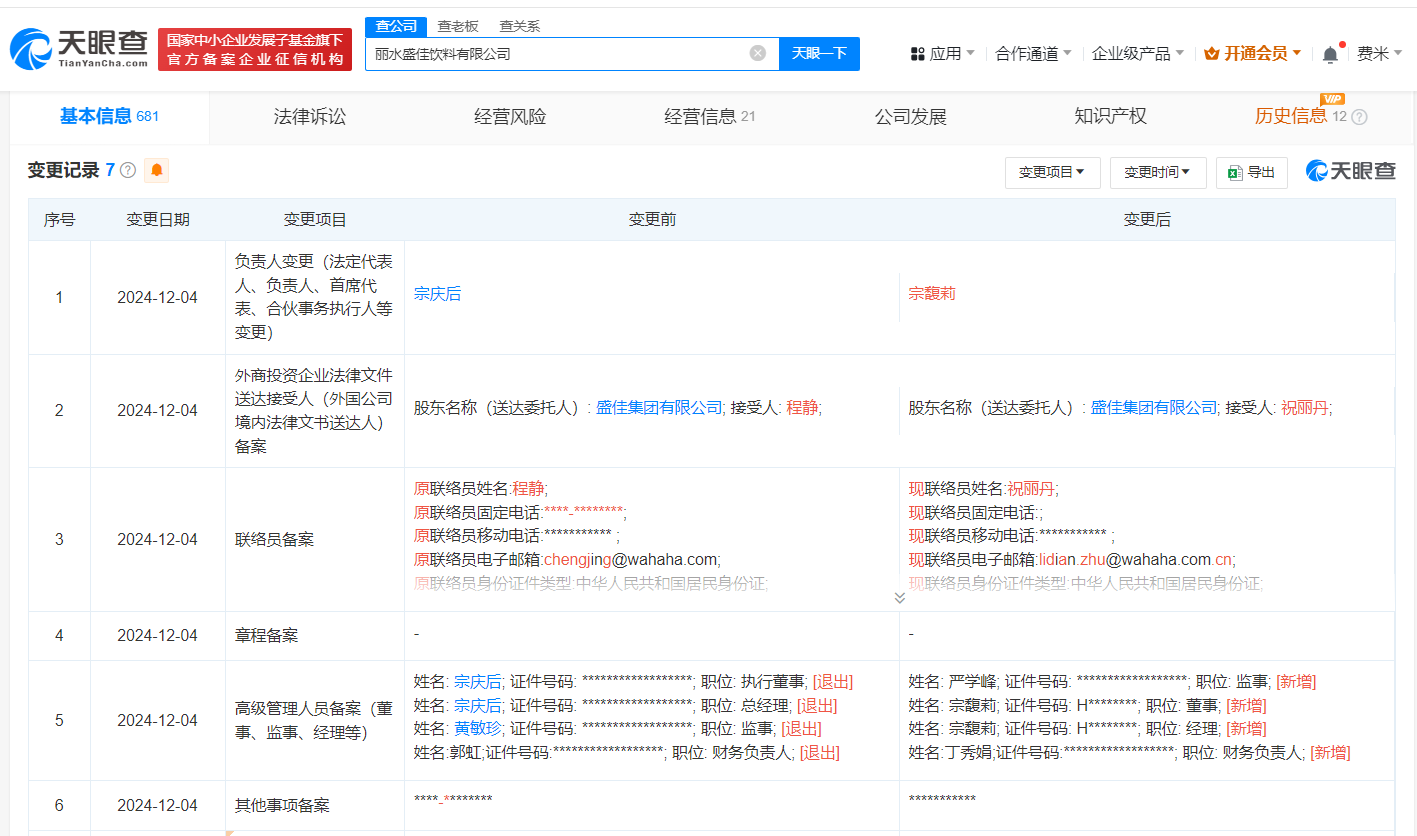Click the 导出 export button
Viewport: 1417px width, 836px height.
coord(1251,172)
